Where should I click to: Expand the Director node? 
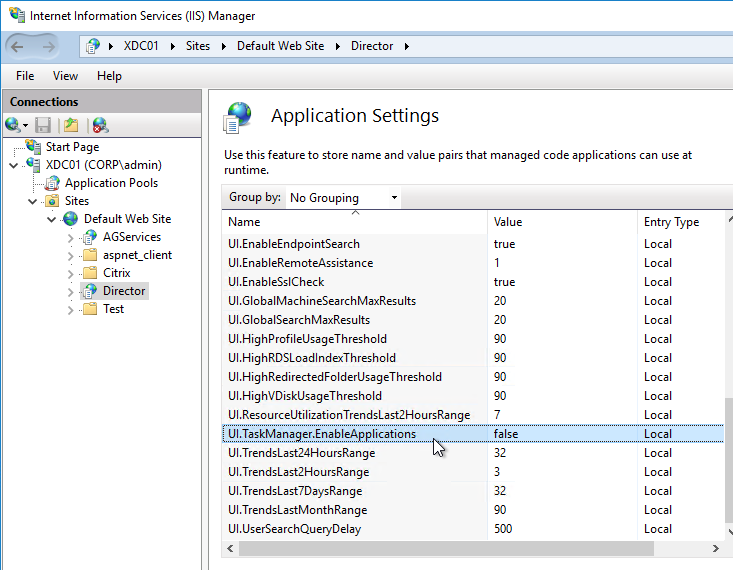[x=71, y=292]
